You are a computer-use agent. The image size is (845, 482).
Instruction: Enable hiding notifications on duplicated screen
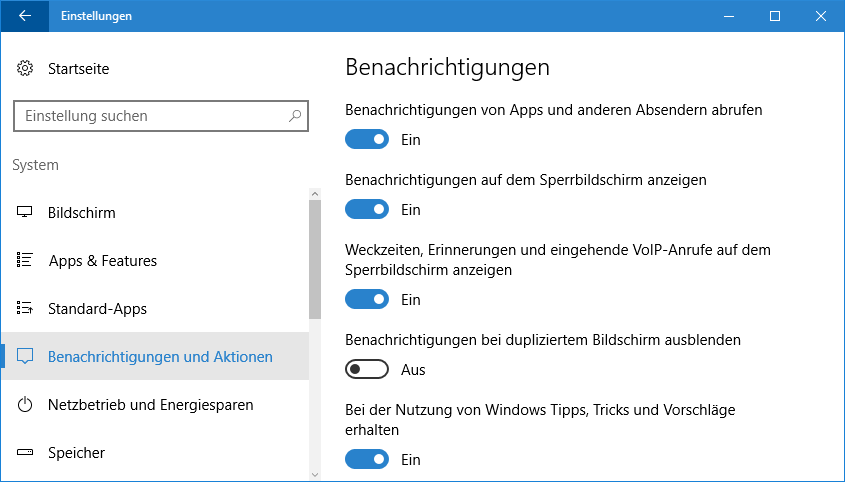click(366, 370)
